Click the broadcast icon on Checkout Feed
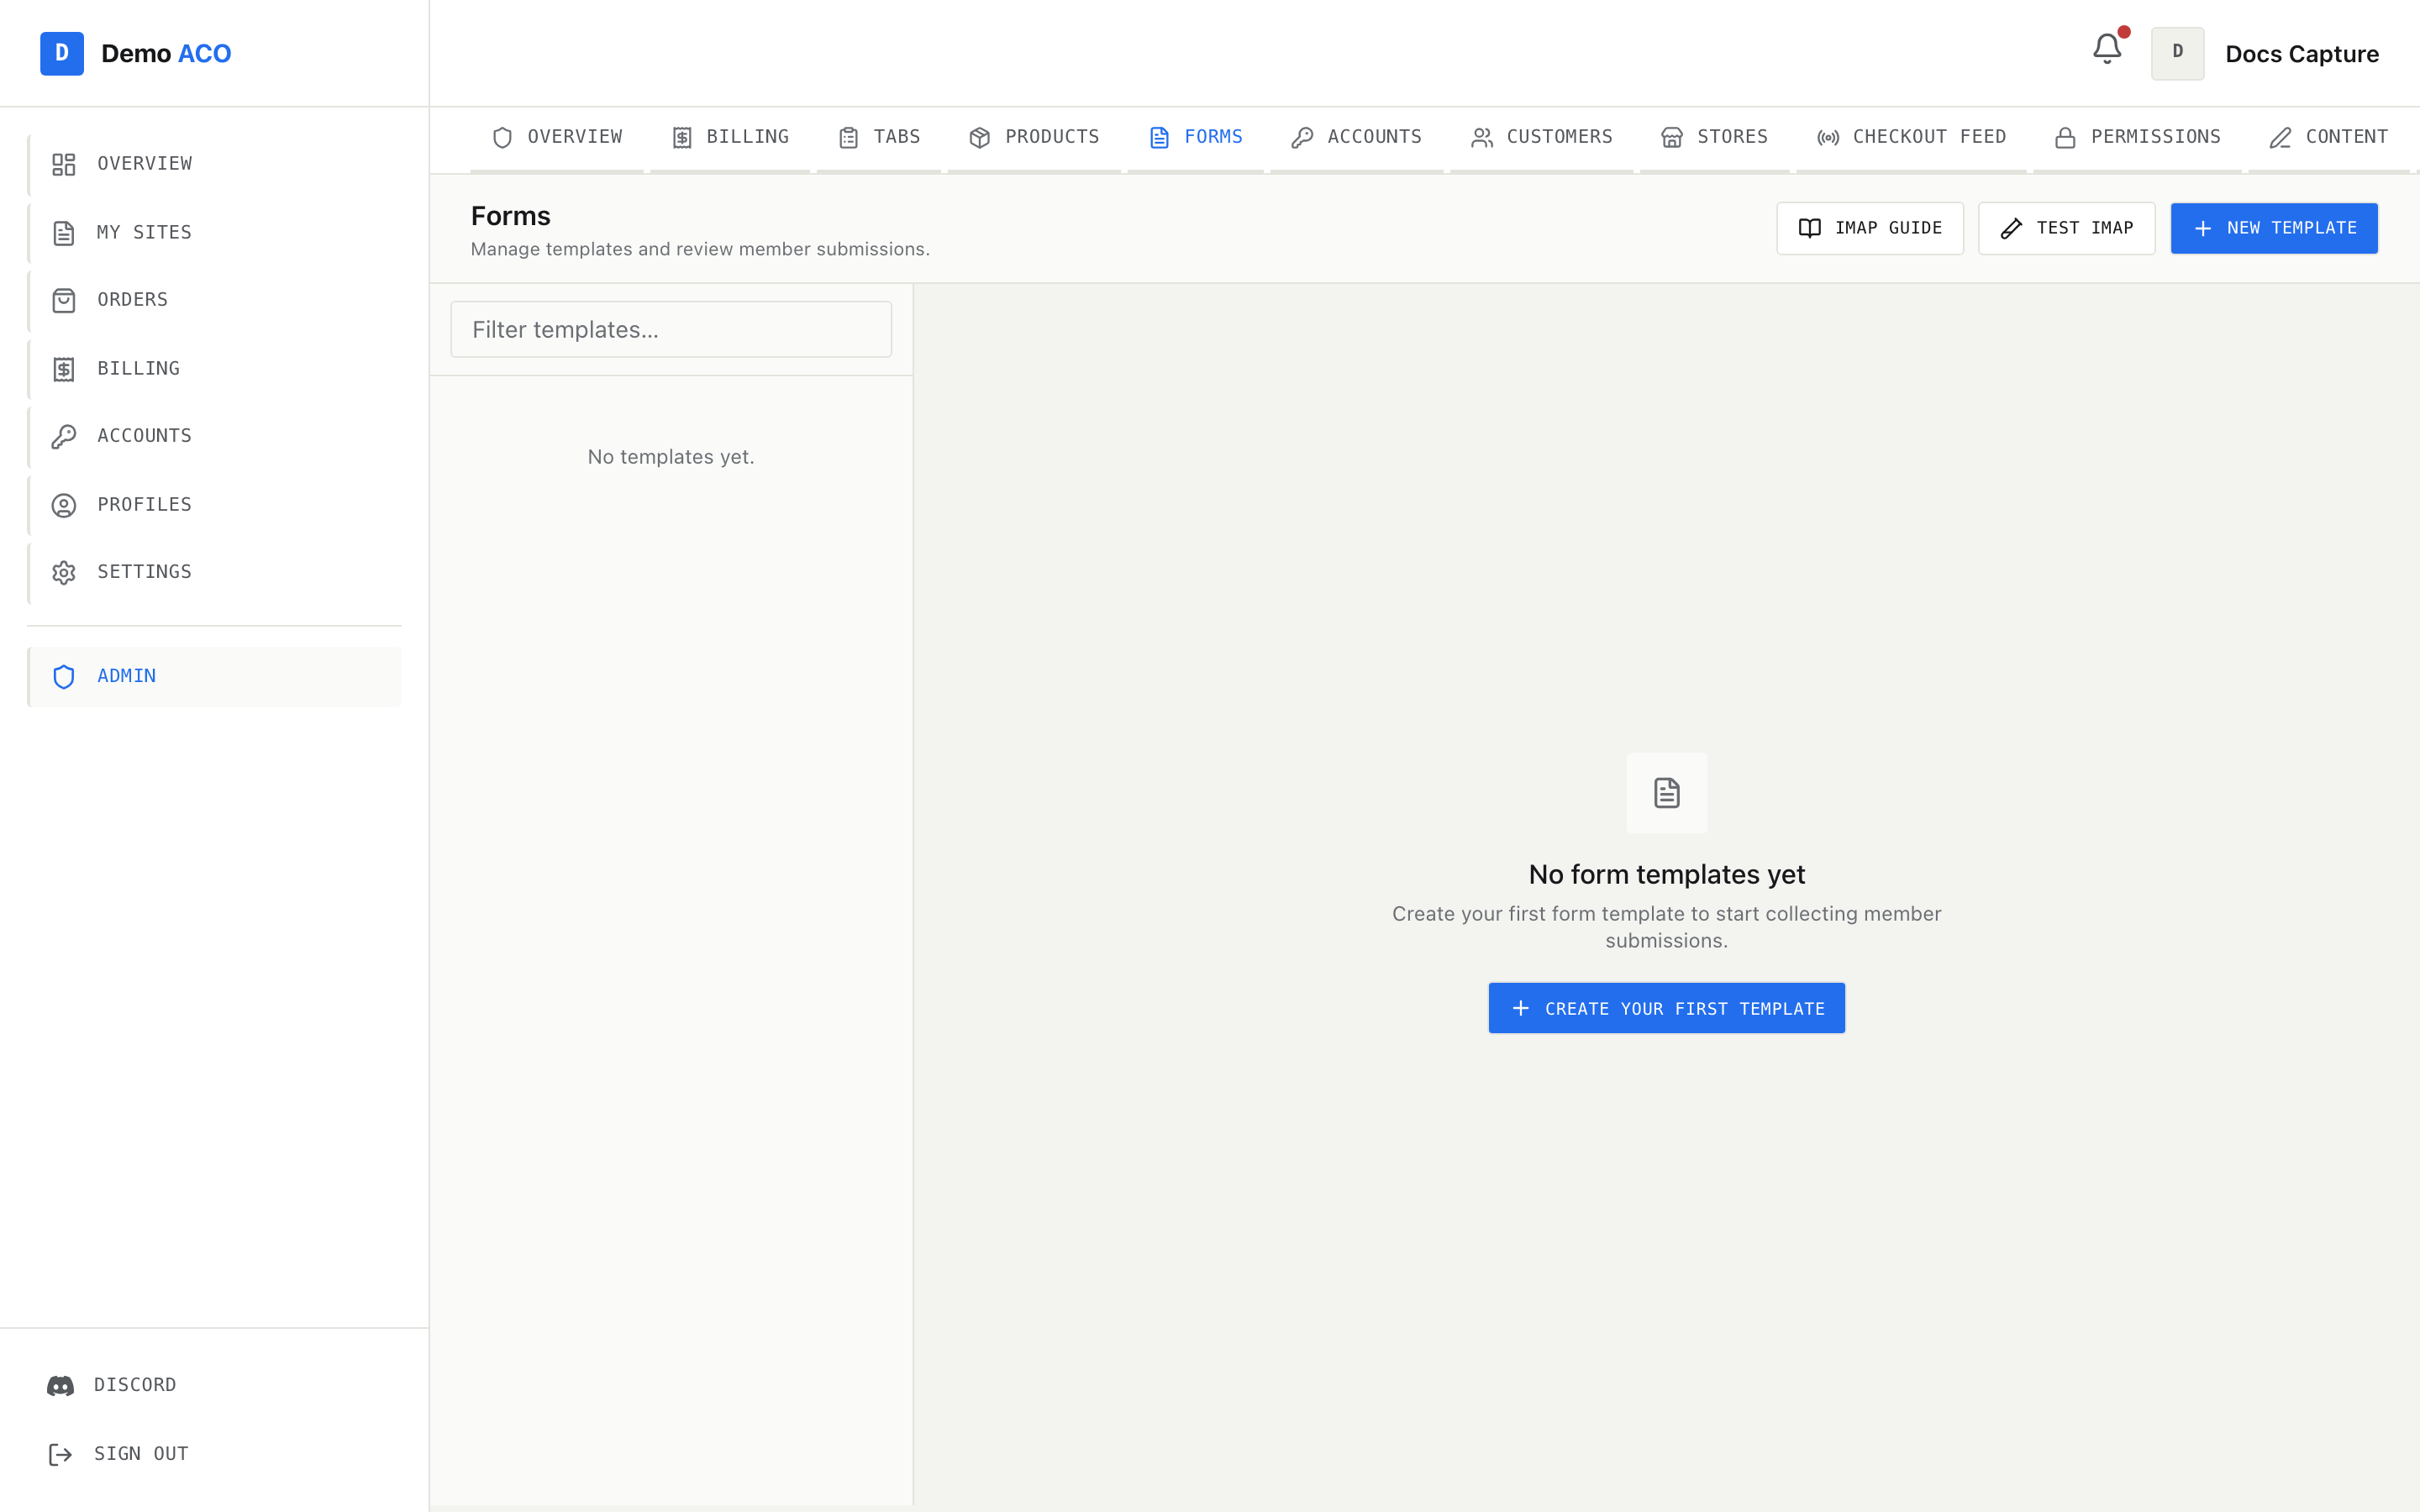This screenshot has height=1512, width=2420. pos(1828,137)
